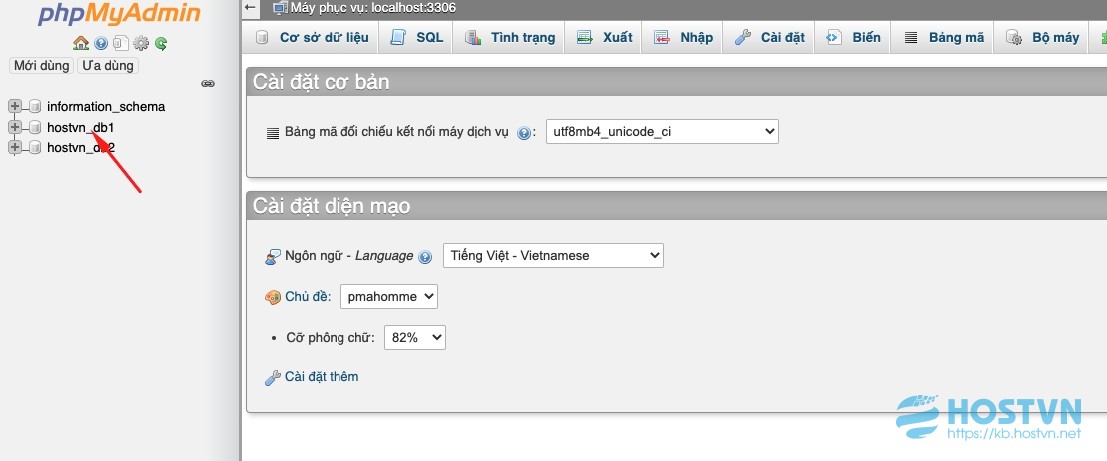
Task: Expand the hostvn_db1 tree node
Action: tap(14, 127)
